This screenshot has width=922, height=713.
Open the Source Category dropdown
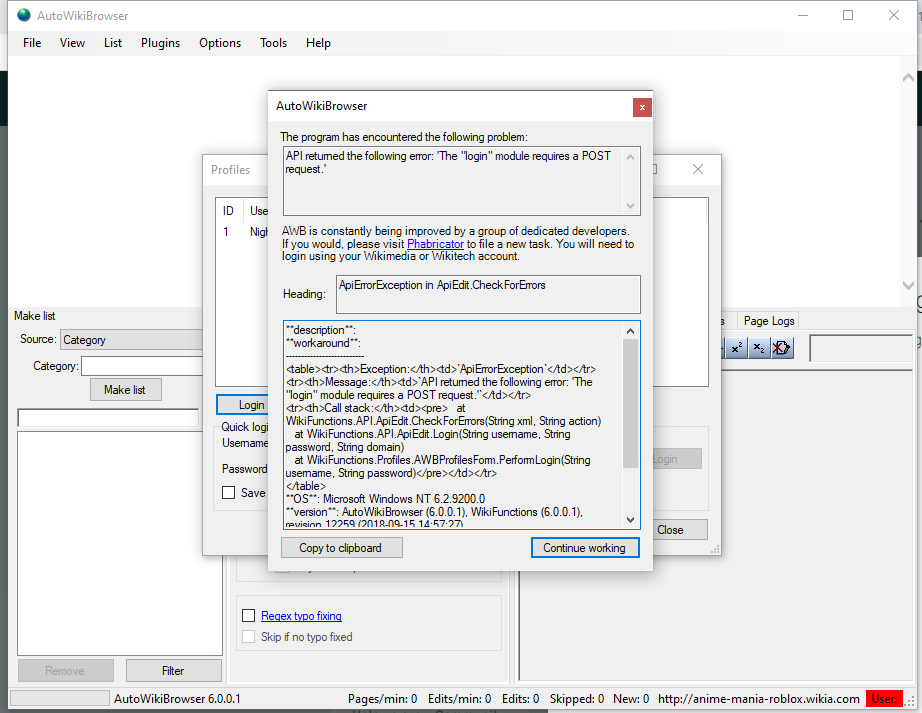131,340
